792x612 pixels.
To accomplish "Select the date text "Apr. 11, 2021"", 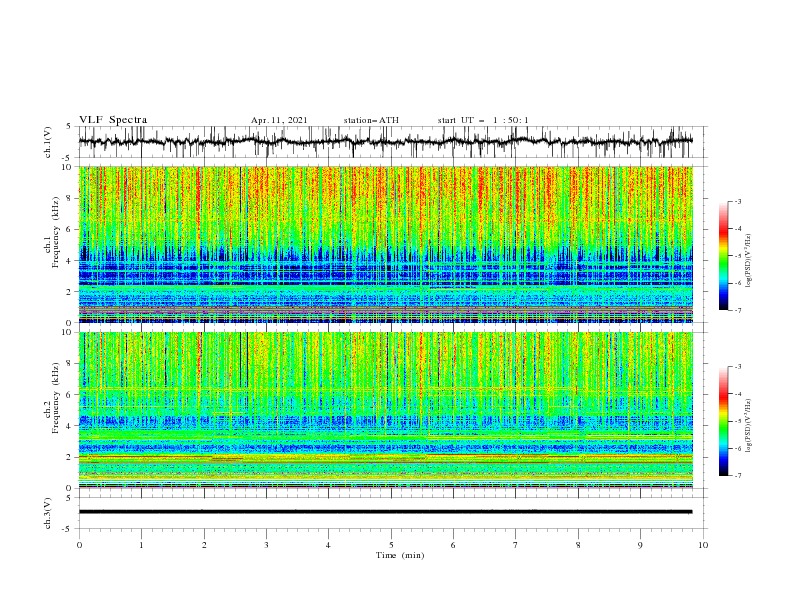I will (279, 120).
